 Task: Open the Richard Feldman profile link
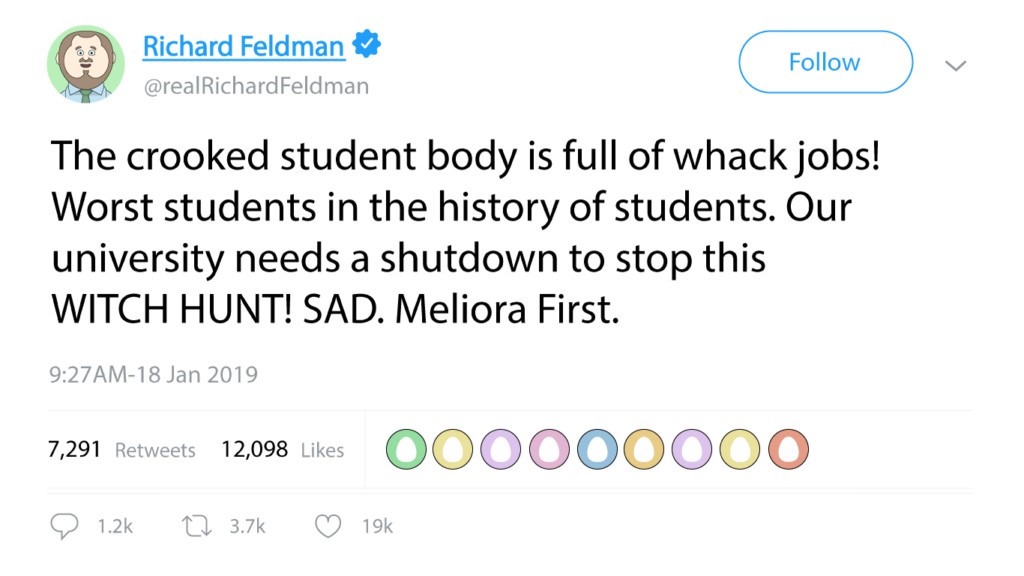pyautogui.click(x=245, y=44)
